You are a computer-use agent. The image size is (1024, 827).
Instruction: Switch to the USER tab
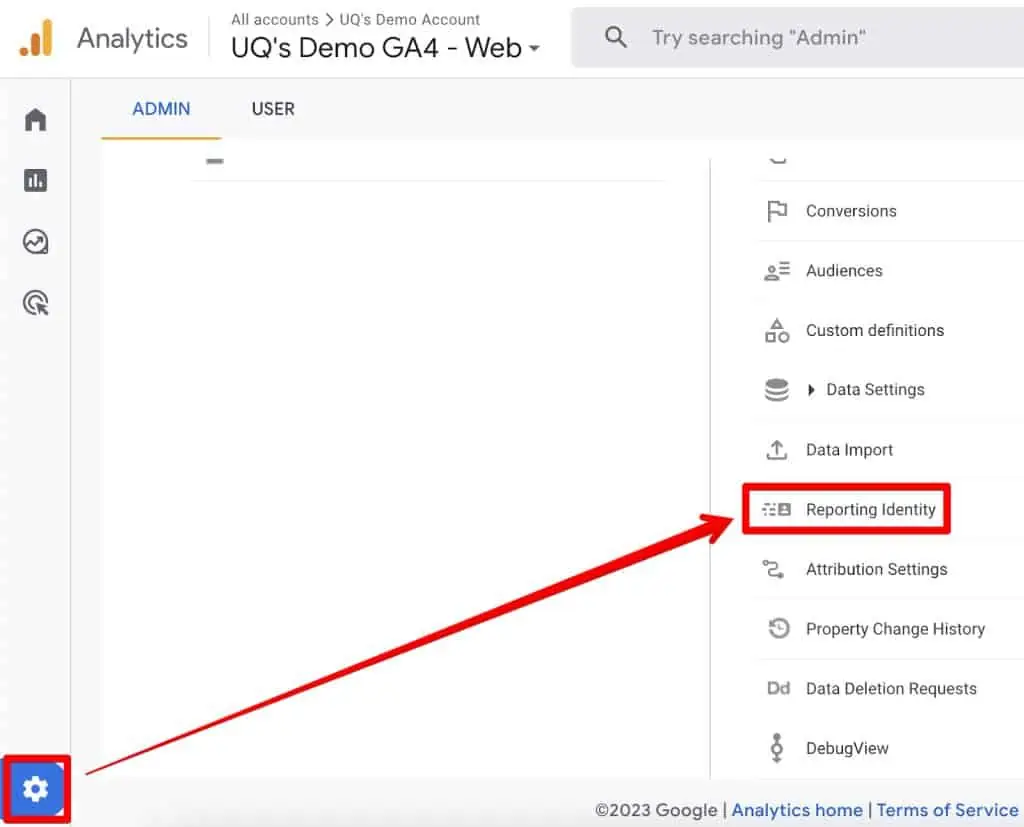pos(272,109)
